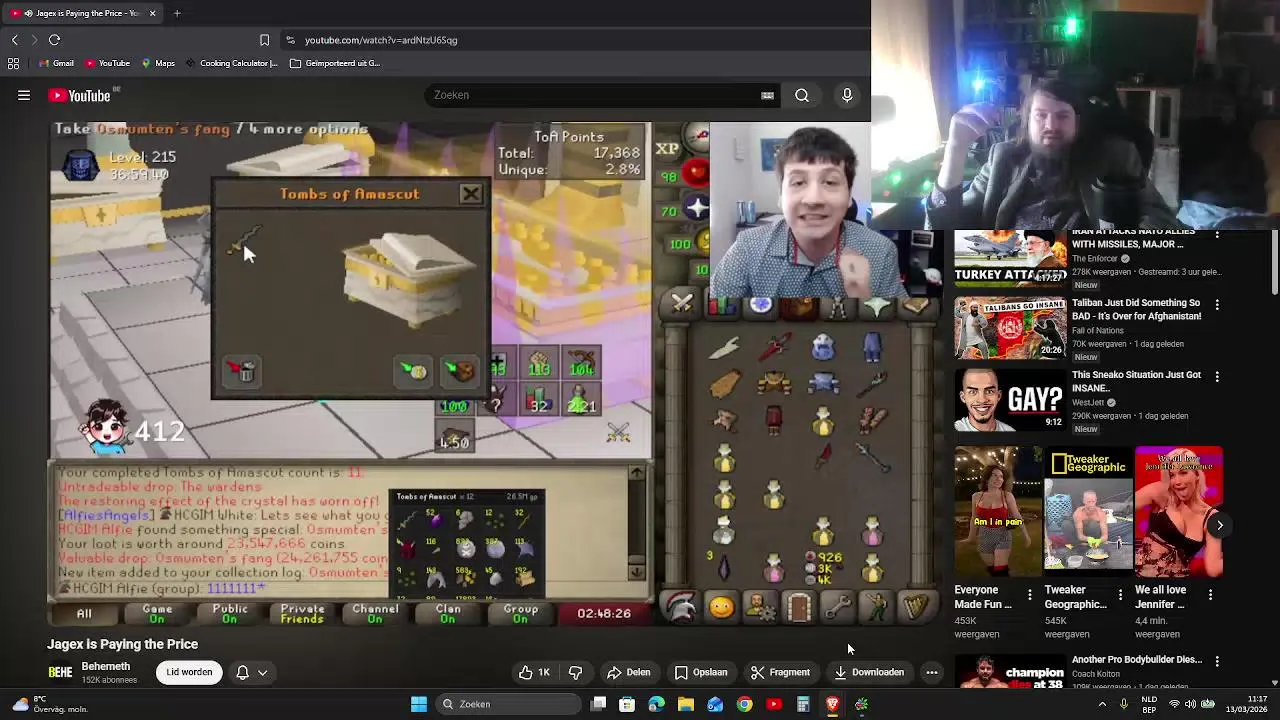
Task: Open menu for This Sneako Situation video
Action: [1217, 376]
